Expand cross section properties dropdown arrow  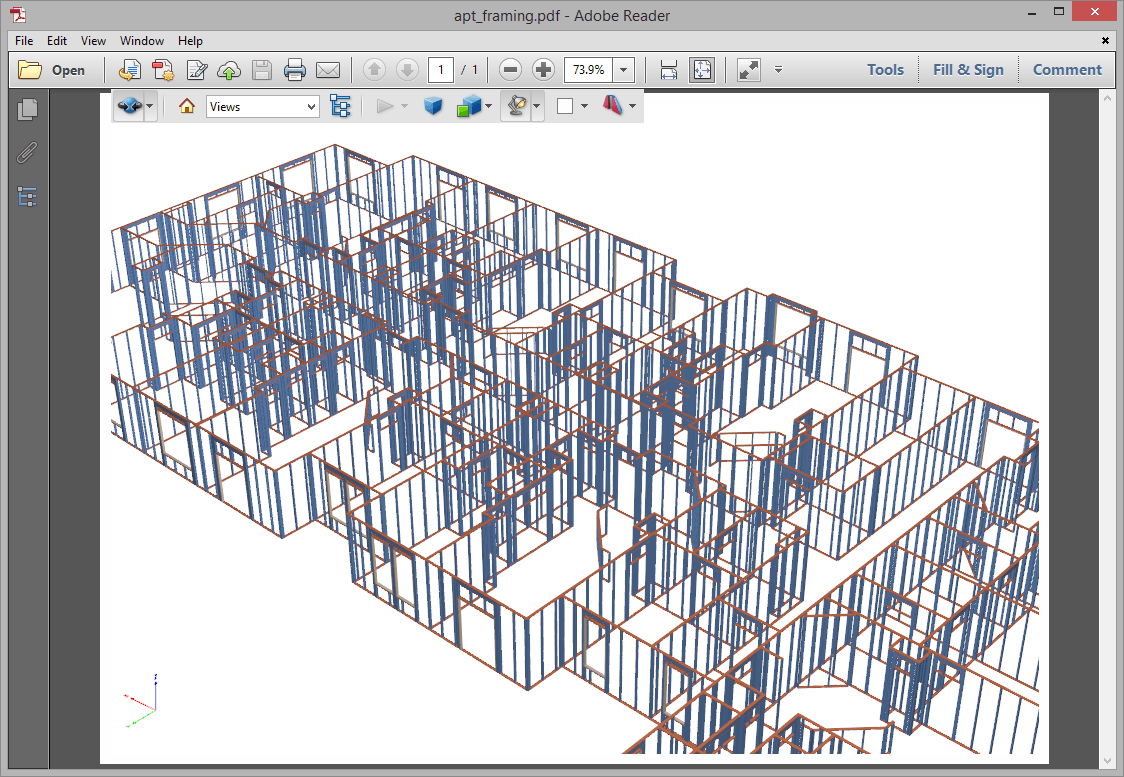coord(632,106)
